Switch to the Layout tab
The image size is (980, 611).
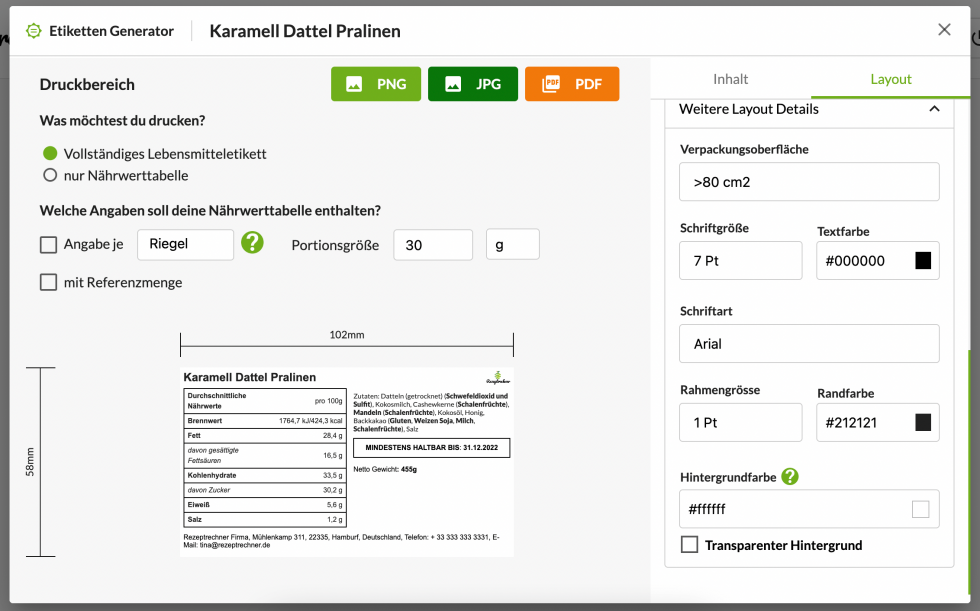[x=890, y=79]
